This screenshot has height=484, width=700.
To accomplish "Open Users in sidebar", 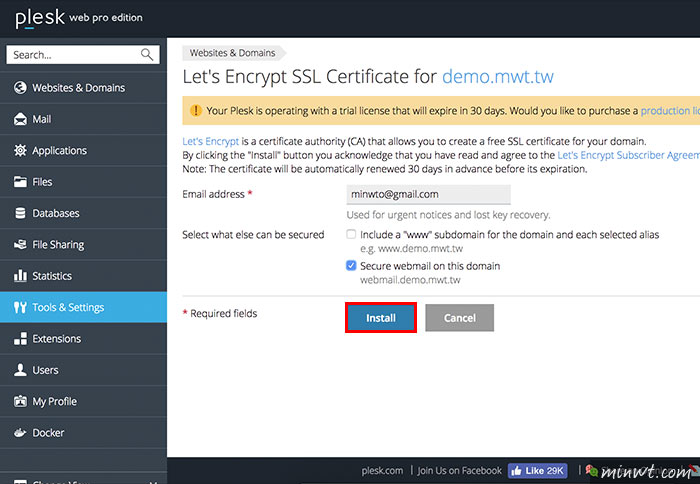I will point(83,370).
